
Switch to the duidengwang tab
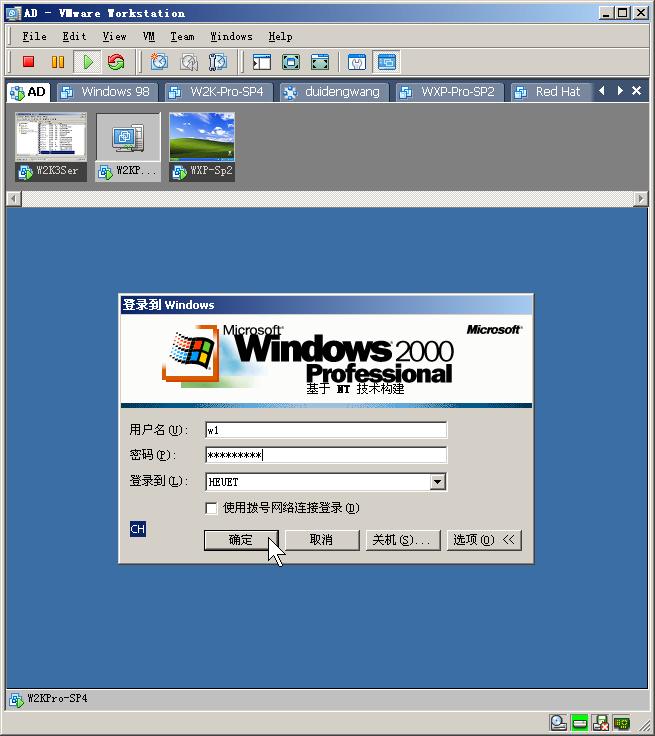[334, 92]
